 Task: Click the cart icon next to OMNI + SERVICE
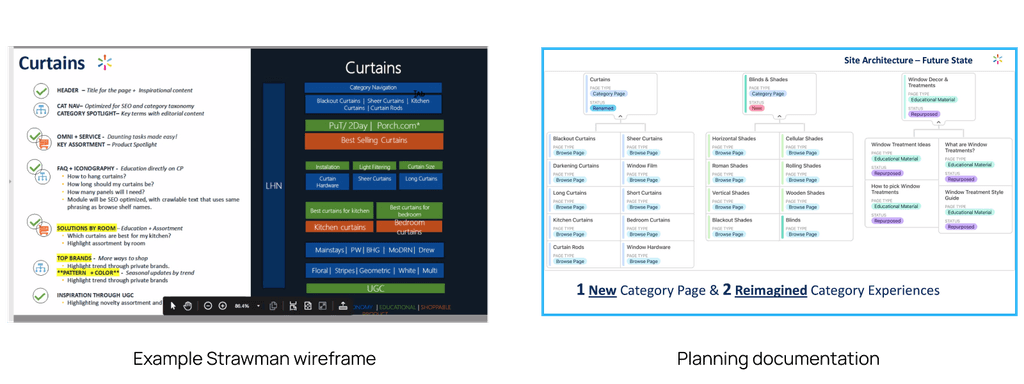click(45, 142)
